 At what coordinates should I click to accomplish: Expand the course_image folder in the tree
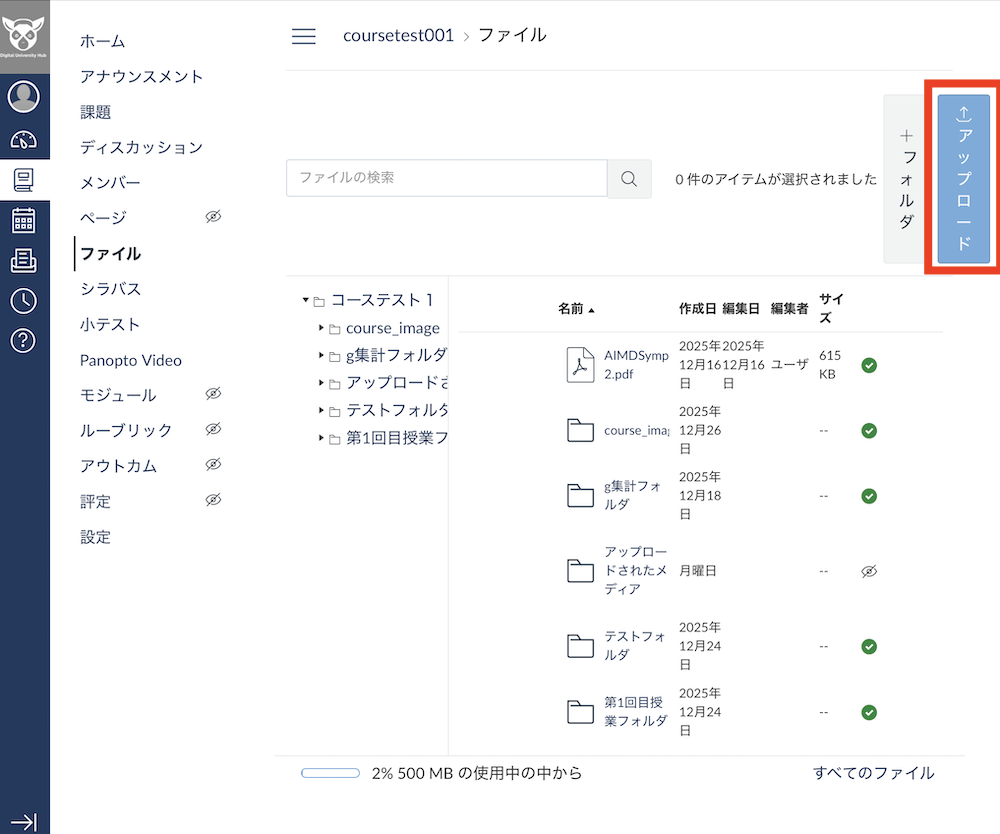click(x=322, y=327)
